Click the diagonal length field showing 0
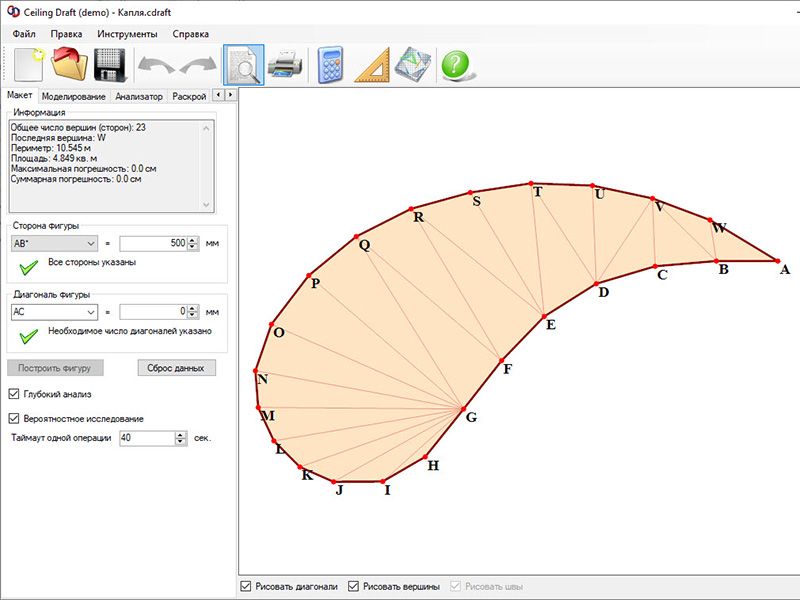Viewport: 800px width, 600px height. point(153,311)
